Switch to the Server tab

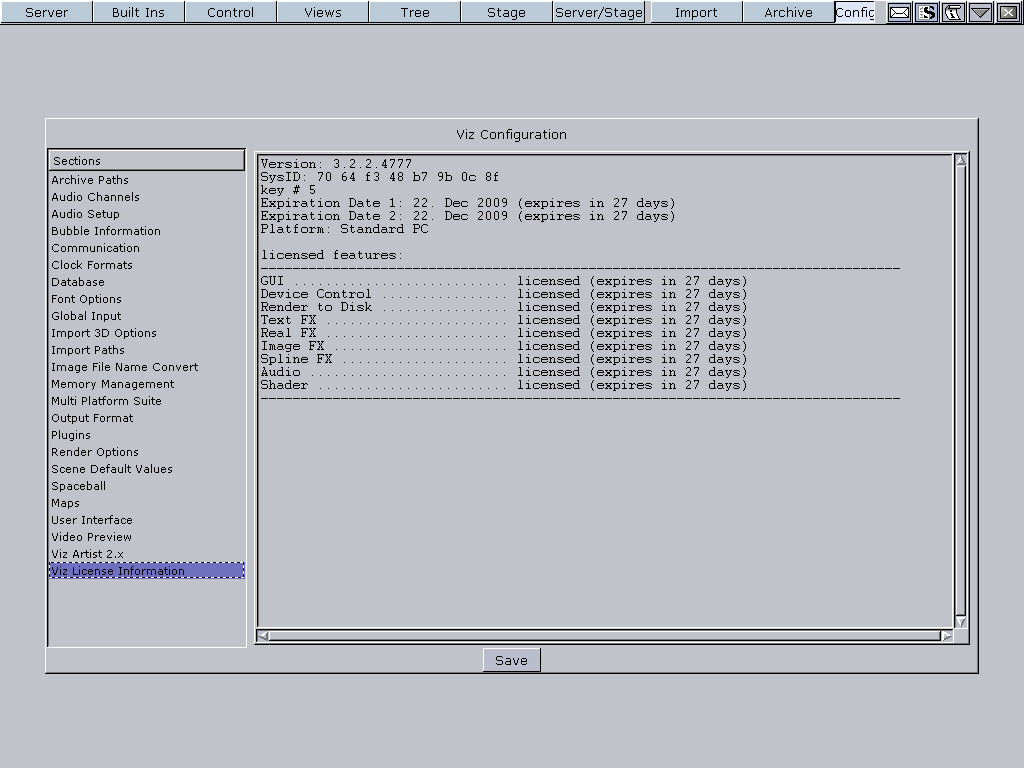click(x=46, y=12)
